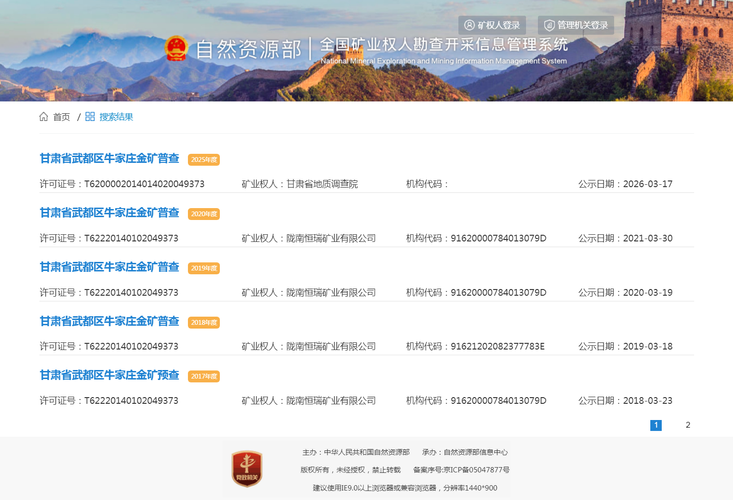The height and width of the screenshot is (500, 733).
Task: Click the 2017年度 year tag
Action: tap(204, 376)
